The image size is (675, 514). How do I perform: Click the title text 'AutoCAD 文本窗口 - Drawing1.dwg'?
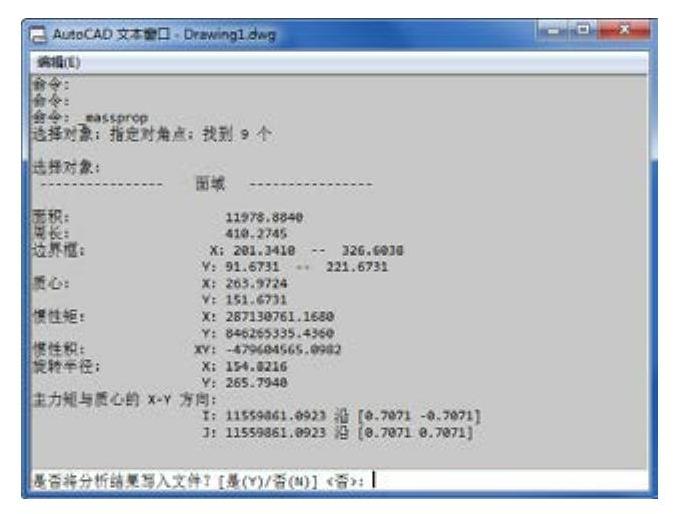(x=164, y=34)
